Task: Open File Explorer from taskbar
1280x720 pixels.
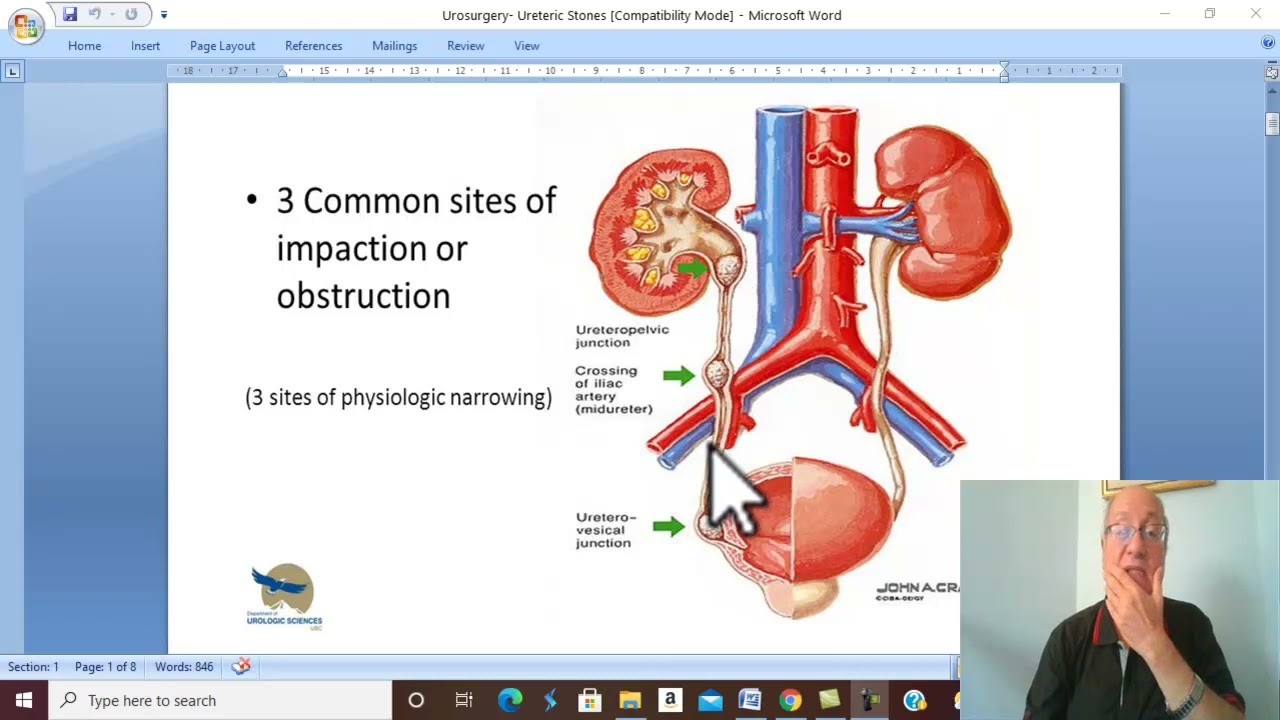Action: tap(630, 700)
